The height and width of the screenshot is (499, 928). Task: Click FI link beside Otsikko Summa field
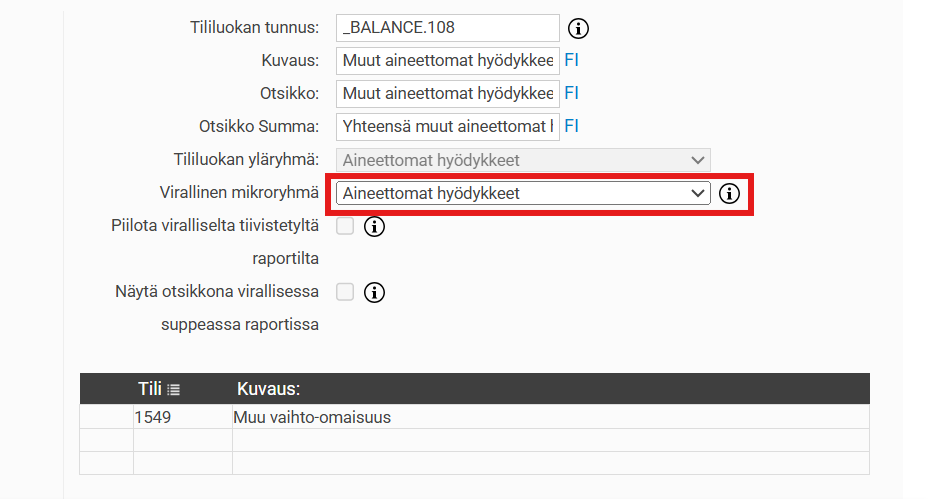(x=571, y=126)
